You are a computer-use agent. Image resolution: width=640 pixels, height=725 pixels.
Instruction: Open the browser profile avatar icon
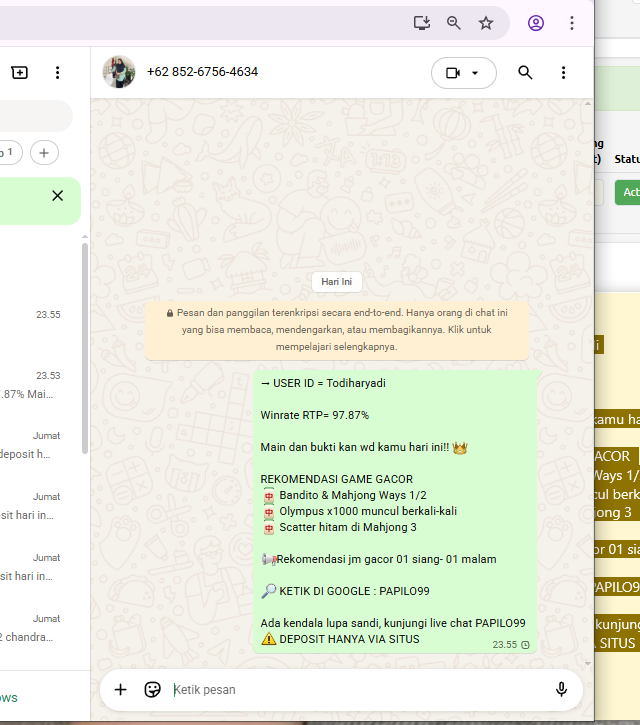535,23
